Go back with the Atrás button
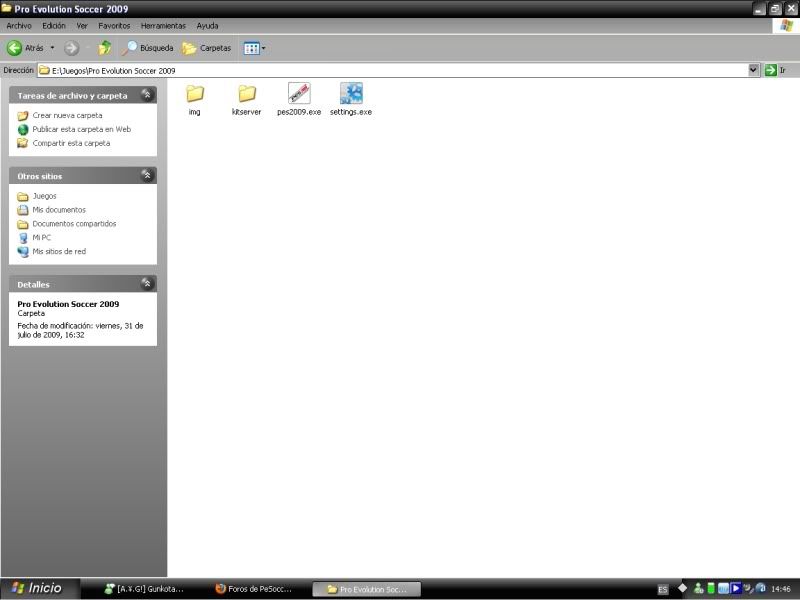Screen dimensions: 800x600 click(25, 48)
